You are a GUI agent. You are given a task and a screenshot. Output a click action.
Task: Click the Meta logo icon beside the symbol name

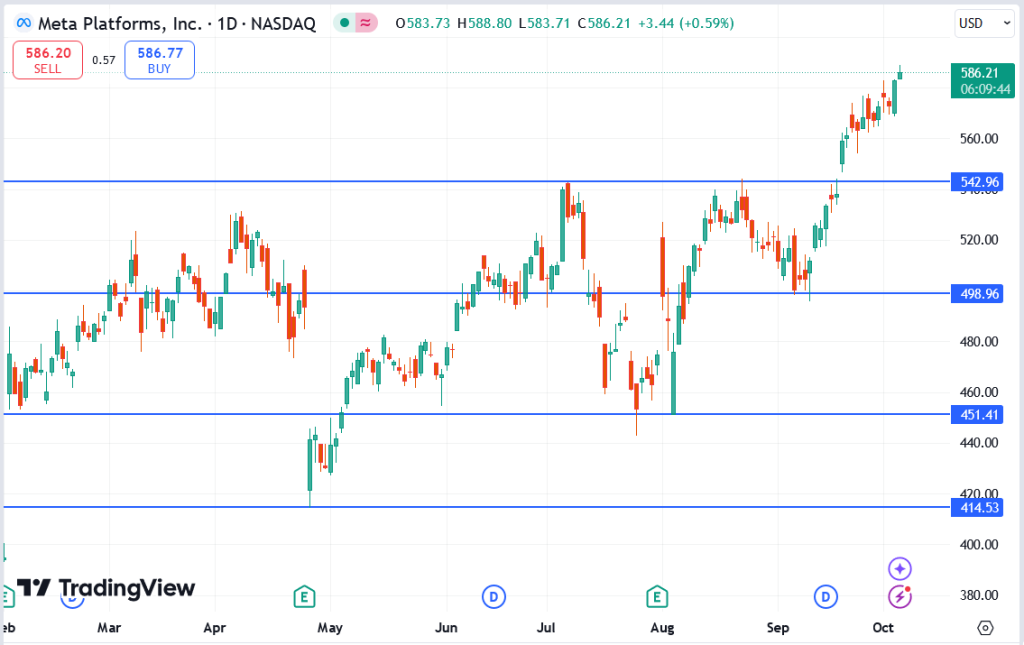[24, 23]
